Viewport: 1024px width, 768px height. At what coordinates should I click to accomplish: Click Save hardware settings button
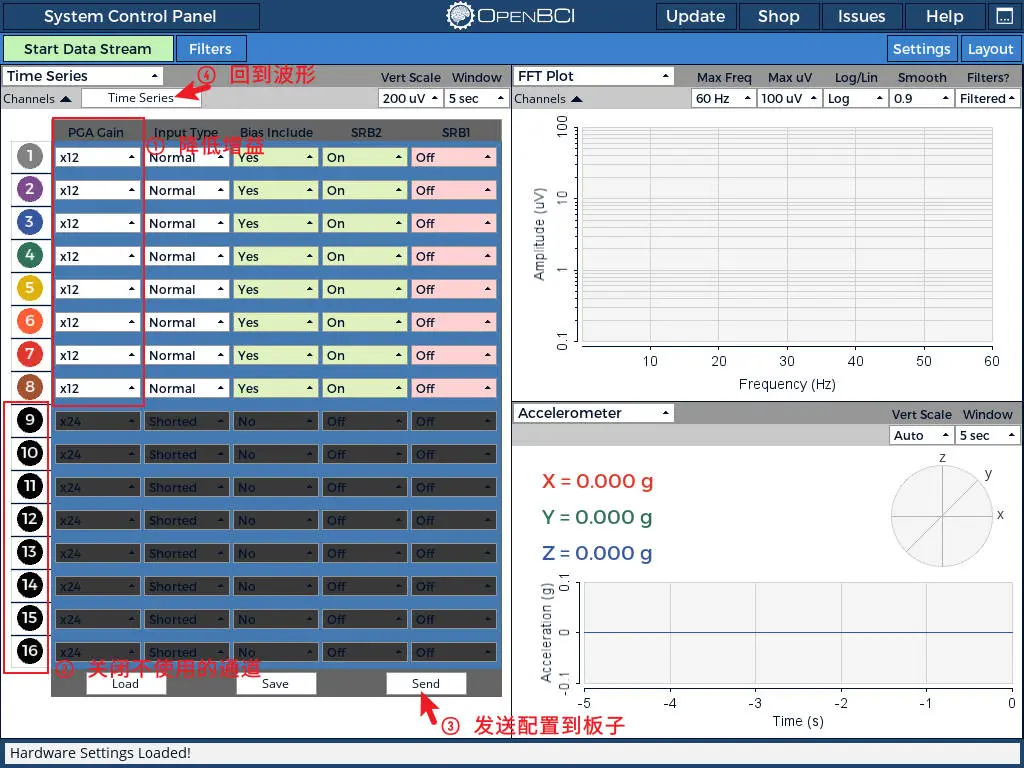[x=276, y=684]
